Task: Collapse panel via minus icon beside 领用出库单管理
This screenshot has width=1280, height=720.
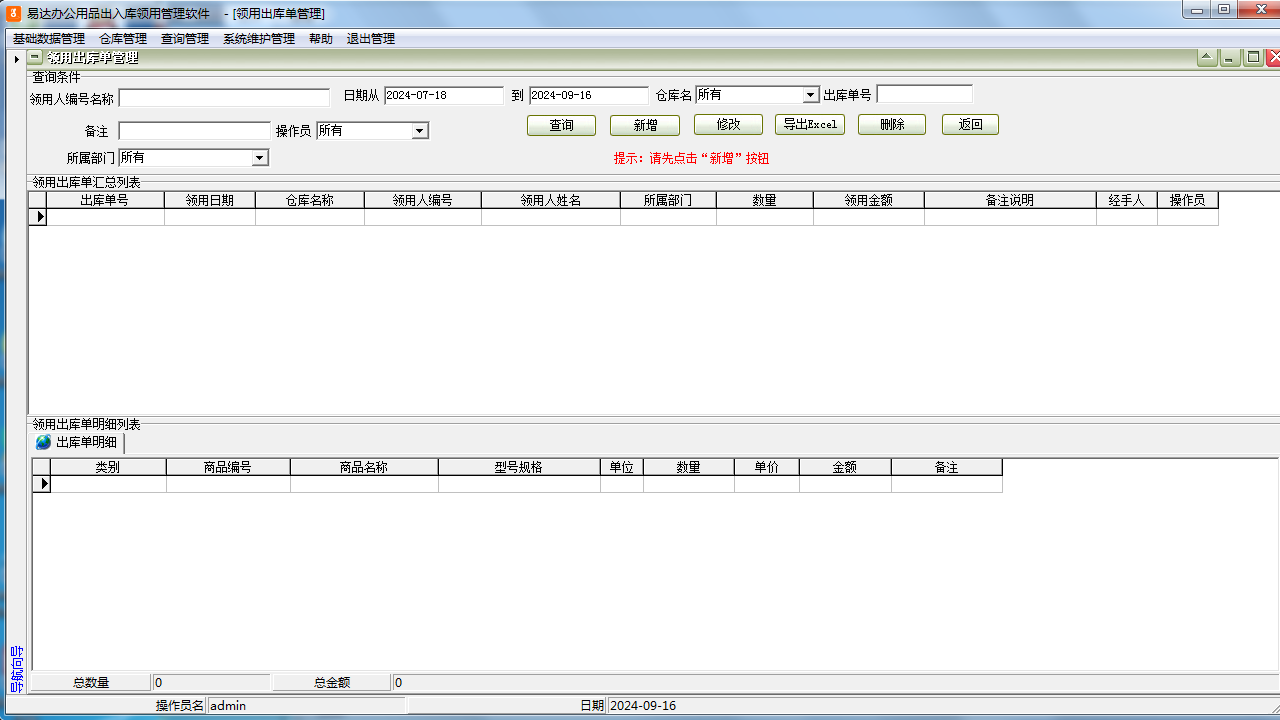Action: (35, 58)
